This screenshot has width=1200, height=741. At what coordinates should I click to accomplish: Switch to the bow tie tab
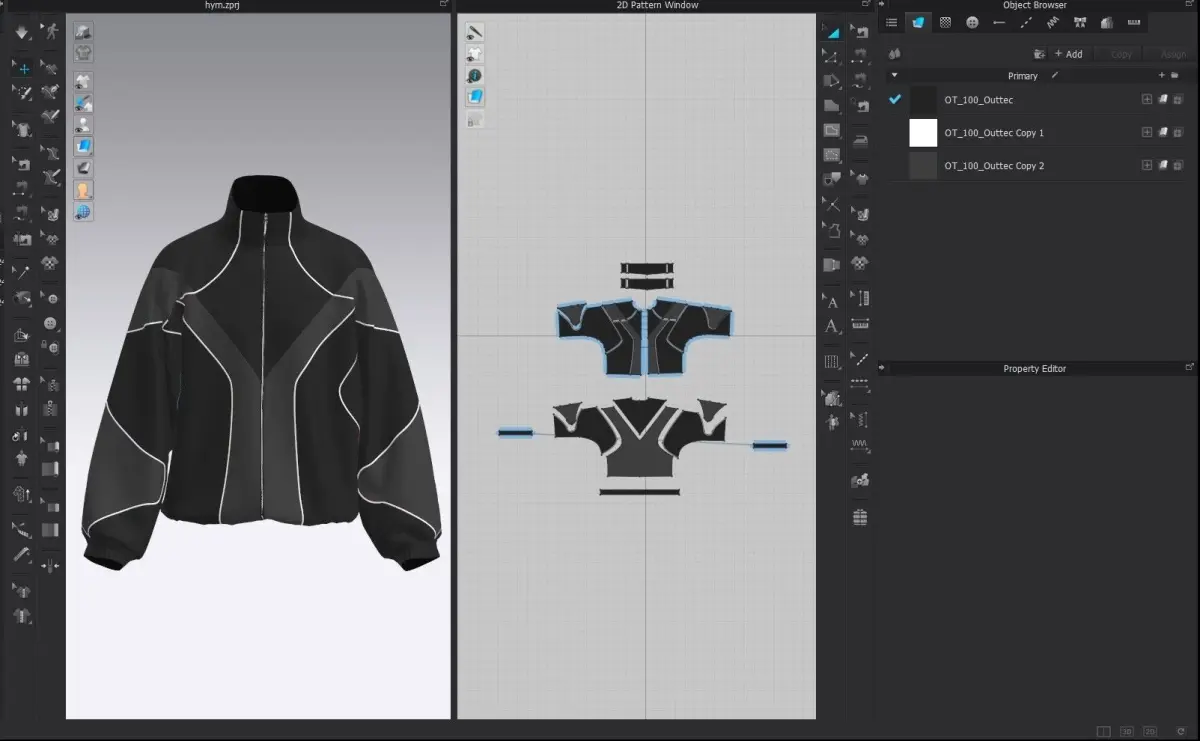[x=1080, y=23]
